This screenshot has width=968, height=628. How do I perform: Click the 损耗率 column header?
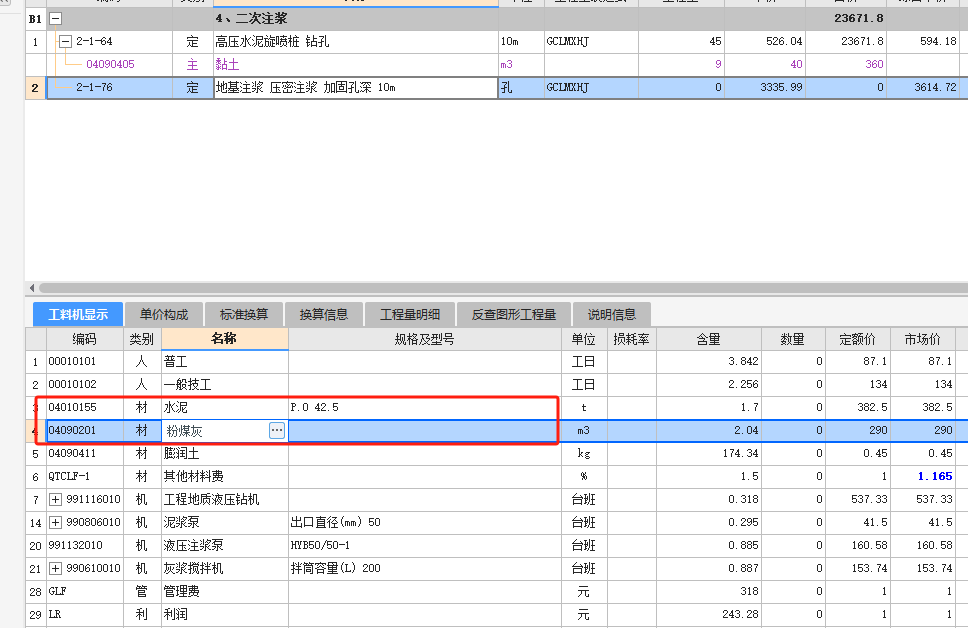pos(632,339)
